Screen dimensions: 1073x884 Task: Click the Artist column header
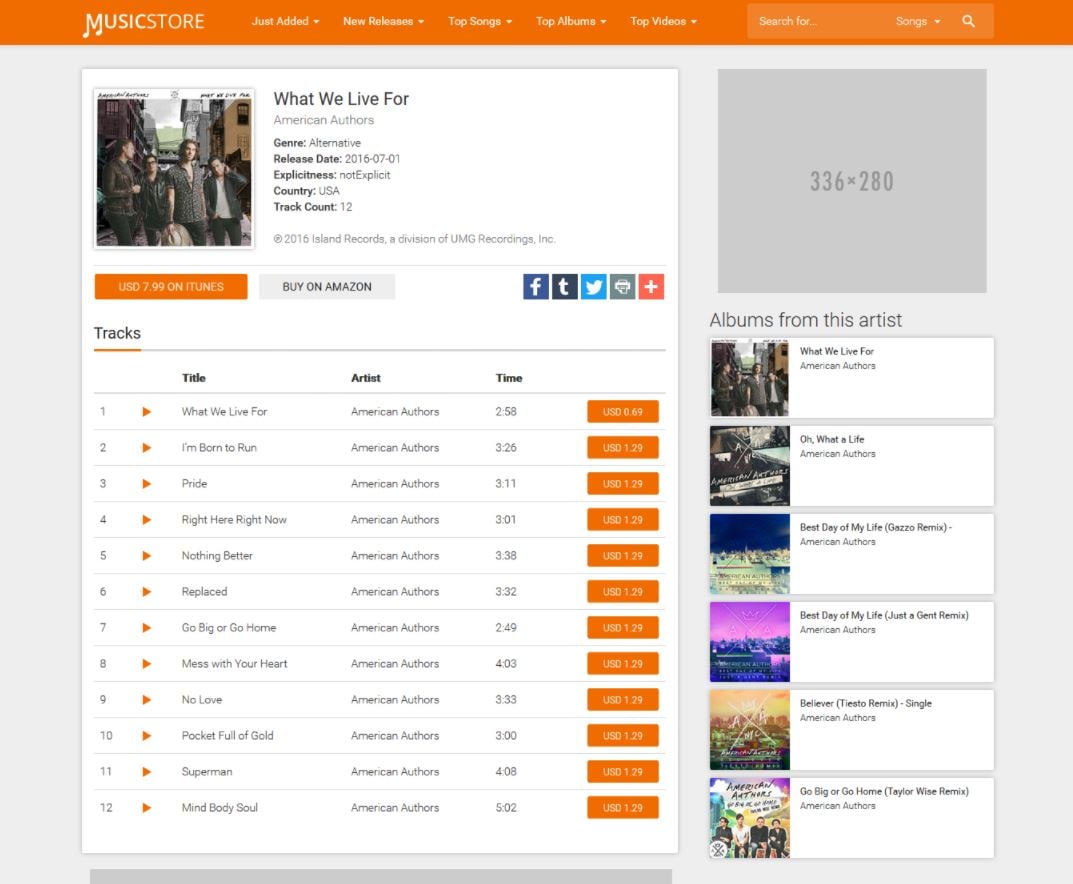click(x=366, y=378)
